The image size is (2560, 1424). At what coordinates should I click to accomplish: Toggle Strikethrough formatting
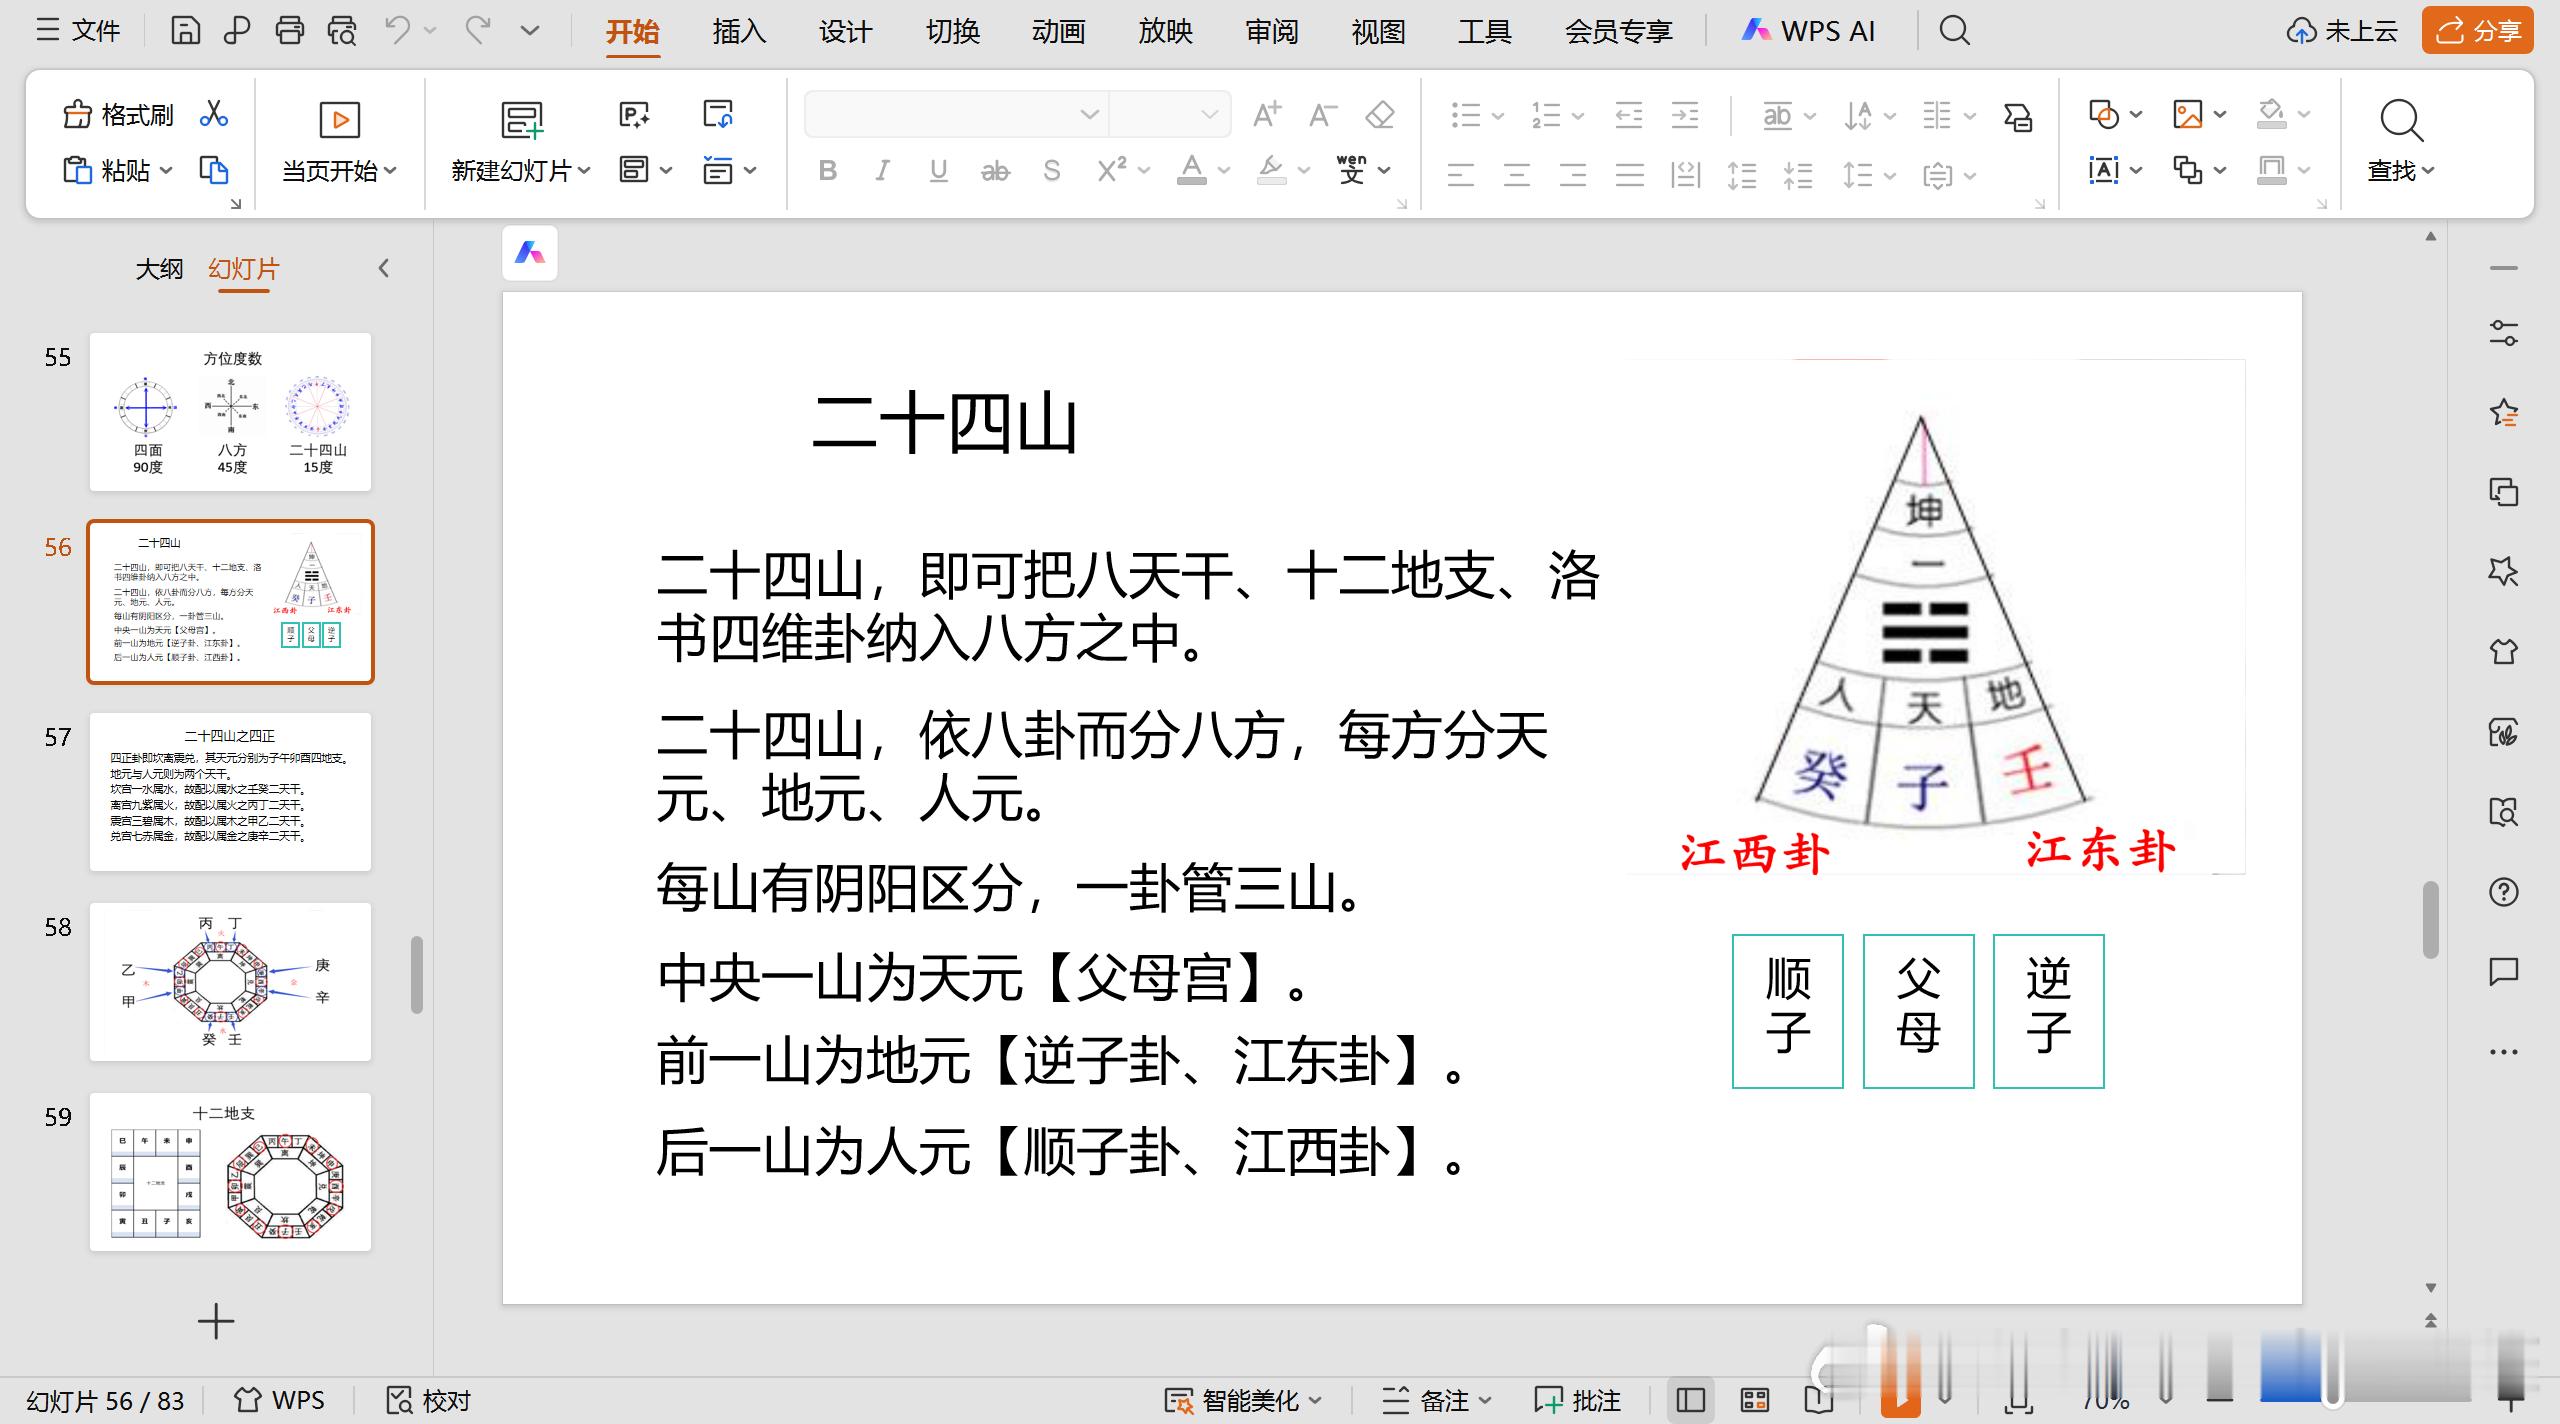tap(995, 171)
